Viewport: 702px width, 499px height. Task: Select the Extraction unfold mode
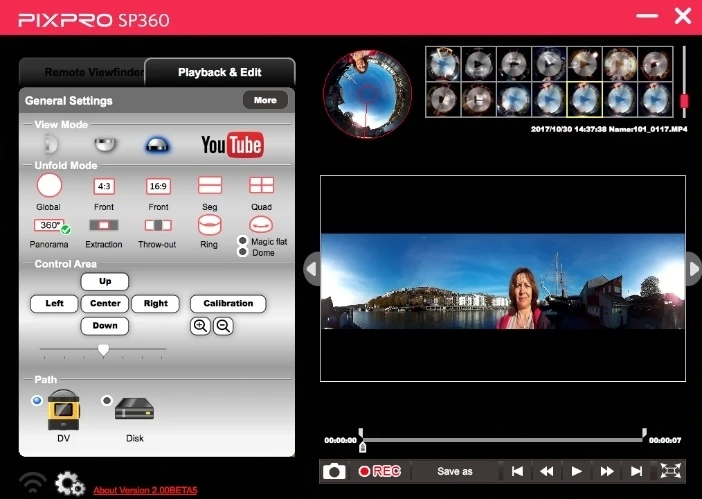click(x=104, y=225)
